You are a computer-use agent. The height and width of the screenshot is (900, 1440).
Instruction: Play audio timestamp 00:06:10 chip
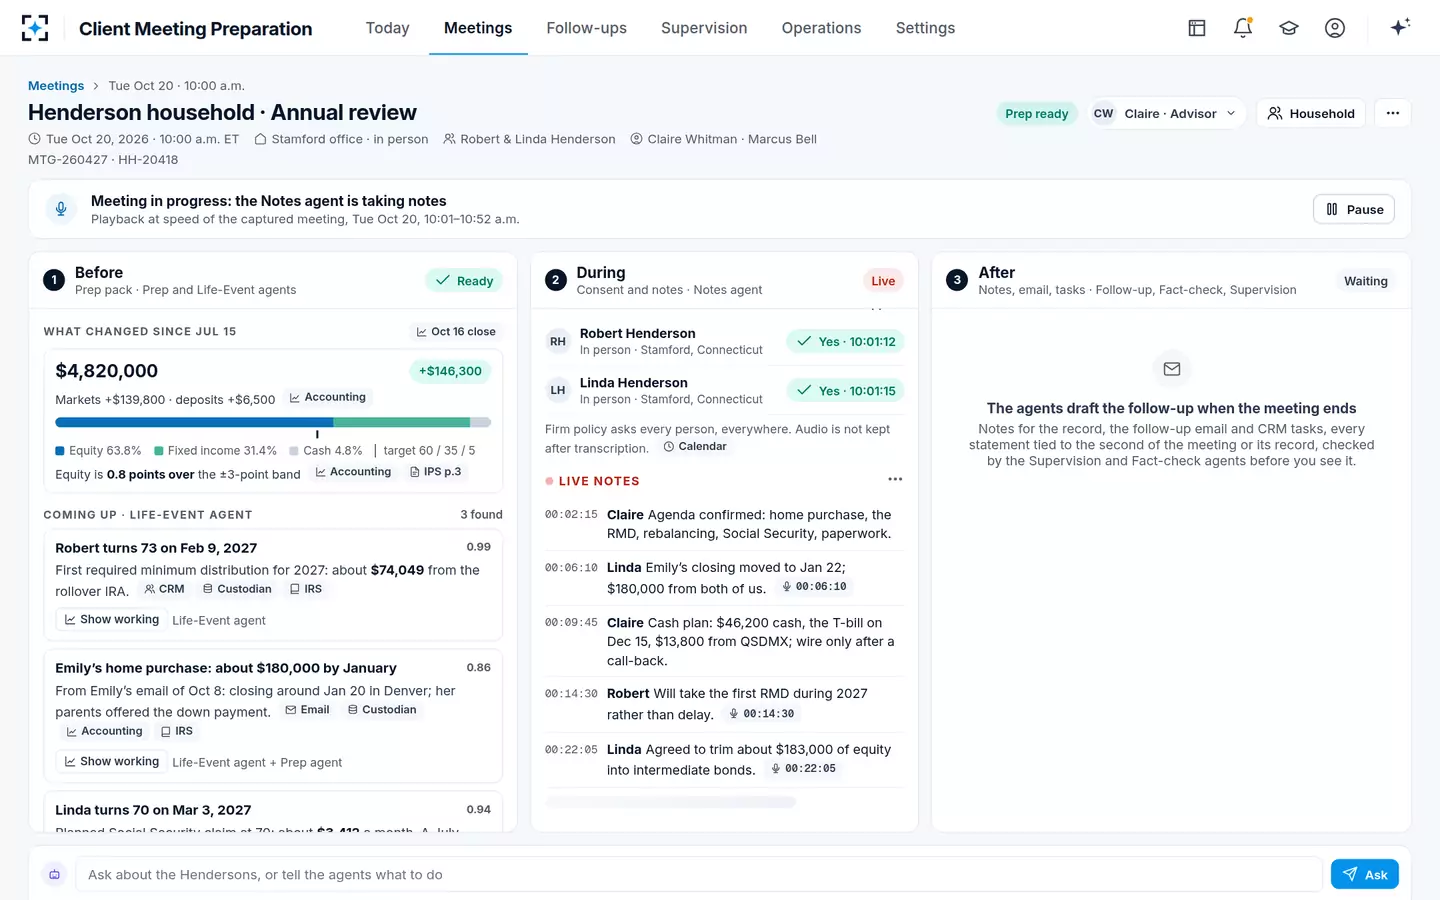coord(814,587)
